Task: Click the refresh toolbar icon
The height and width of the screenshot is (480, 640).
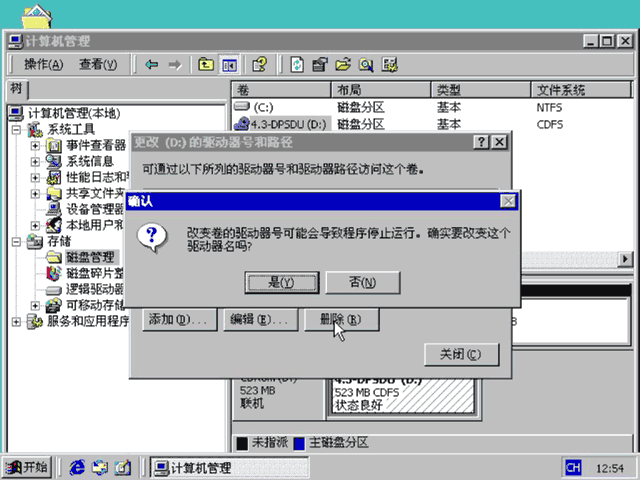Action: 297,64
